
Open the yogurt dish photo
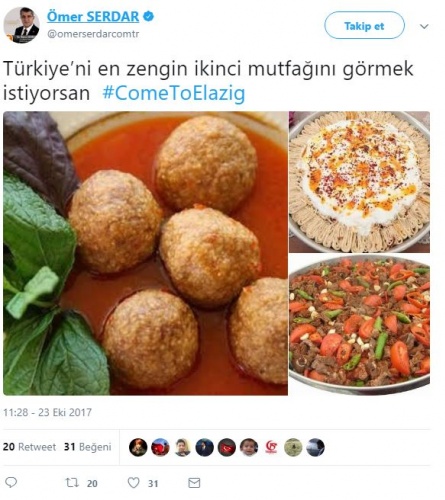pyautogui.click(x=359, y=182)
